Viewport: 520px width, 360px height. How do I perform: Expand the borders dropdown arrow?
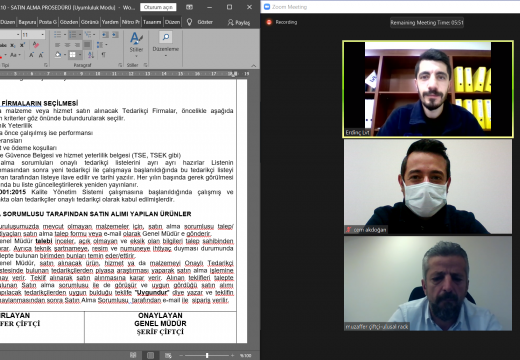tap(80, 55)
